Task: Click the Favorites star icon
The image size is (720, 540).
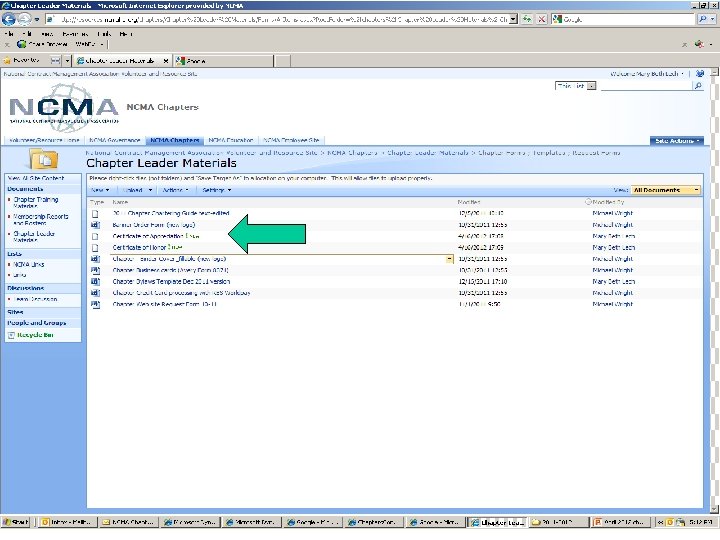Action: click(7, 61)
